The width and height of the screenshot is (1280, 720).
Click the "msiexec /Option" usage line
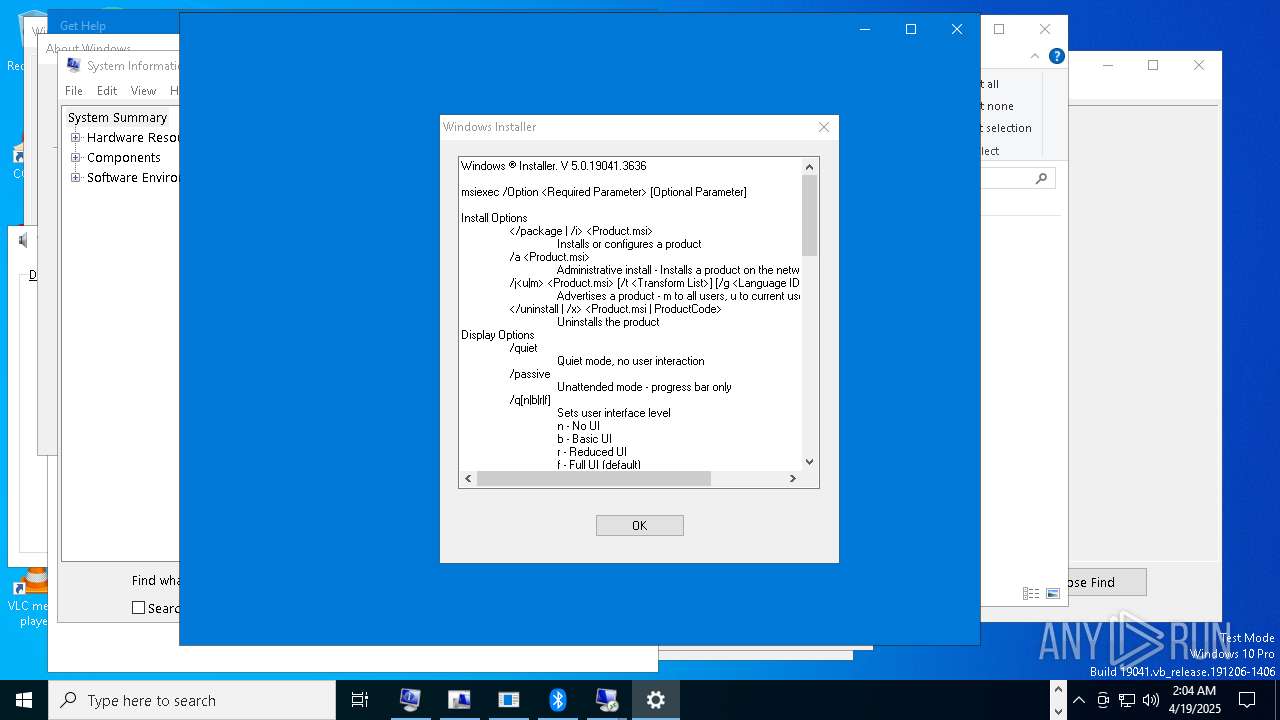[604, 192]
